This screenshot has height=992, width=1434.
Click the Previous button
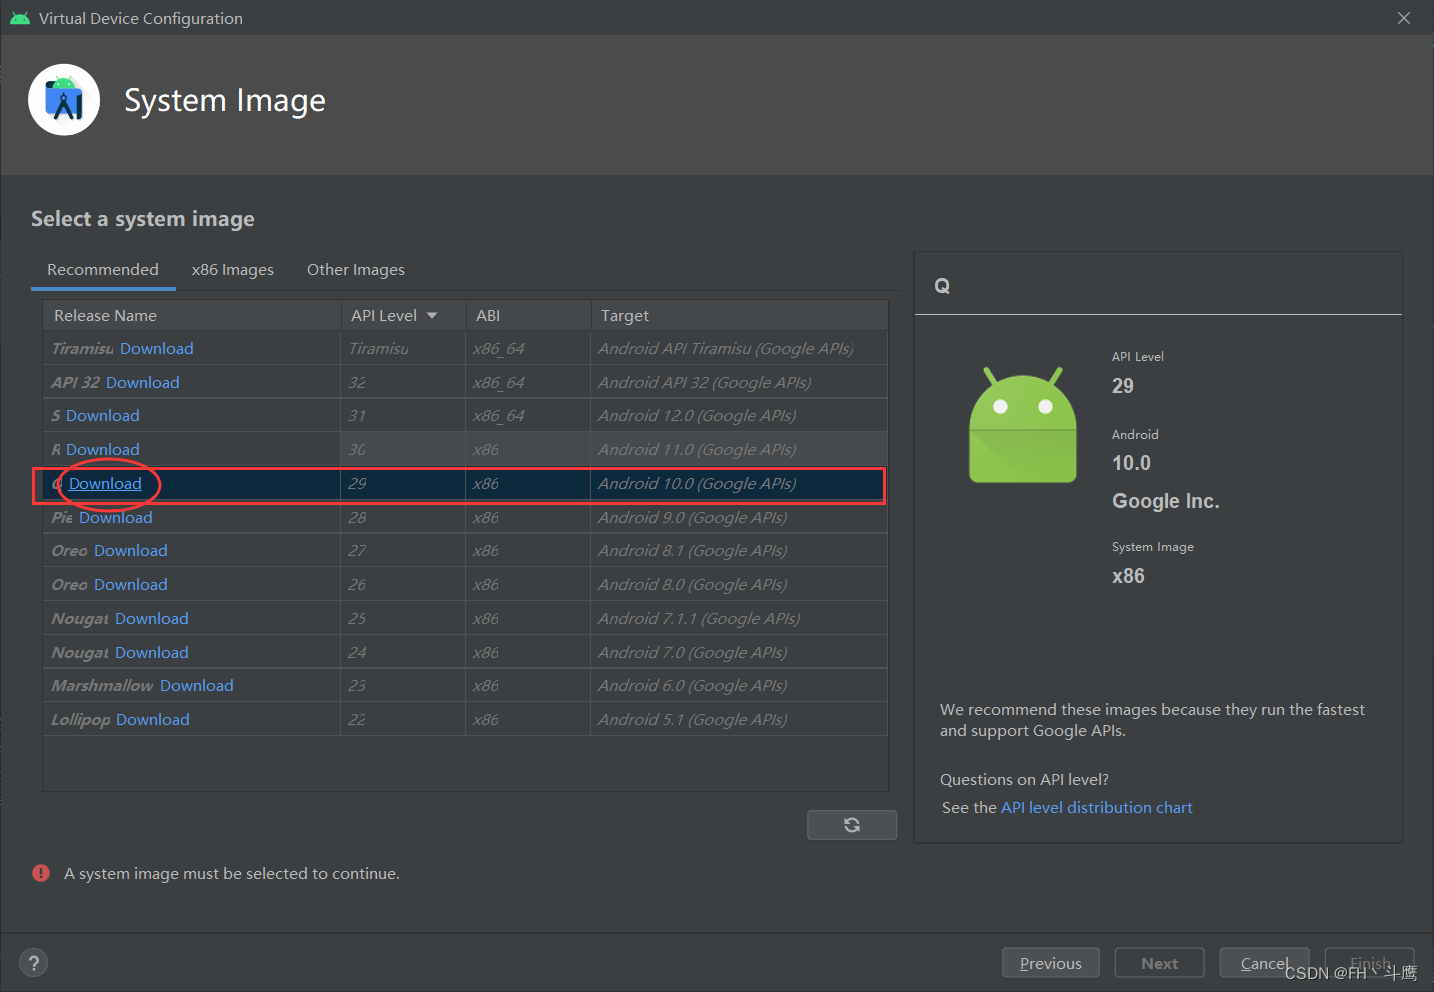[x=1051, y=963]
